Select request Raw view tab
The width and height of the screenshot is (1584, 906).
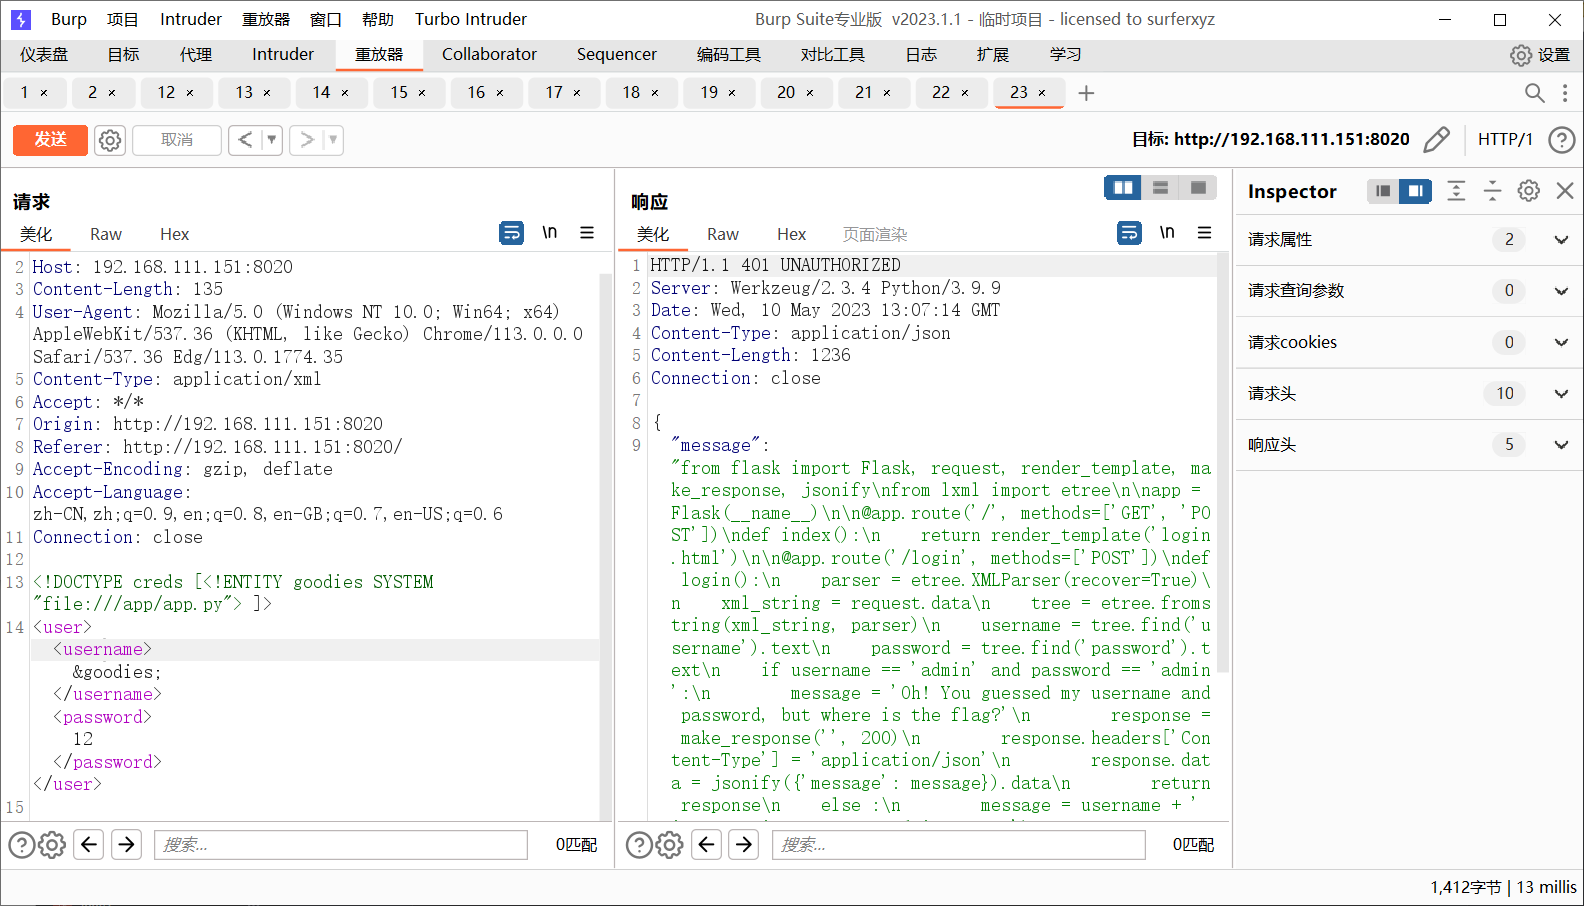(106, 234)
